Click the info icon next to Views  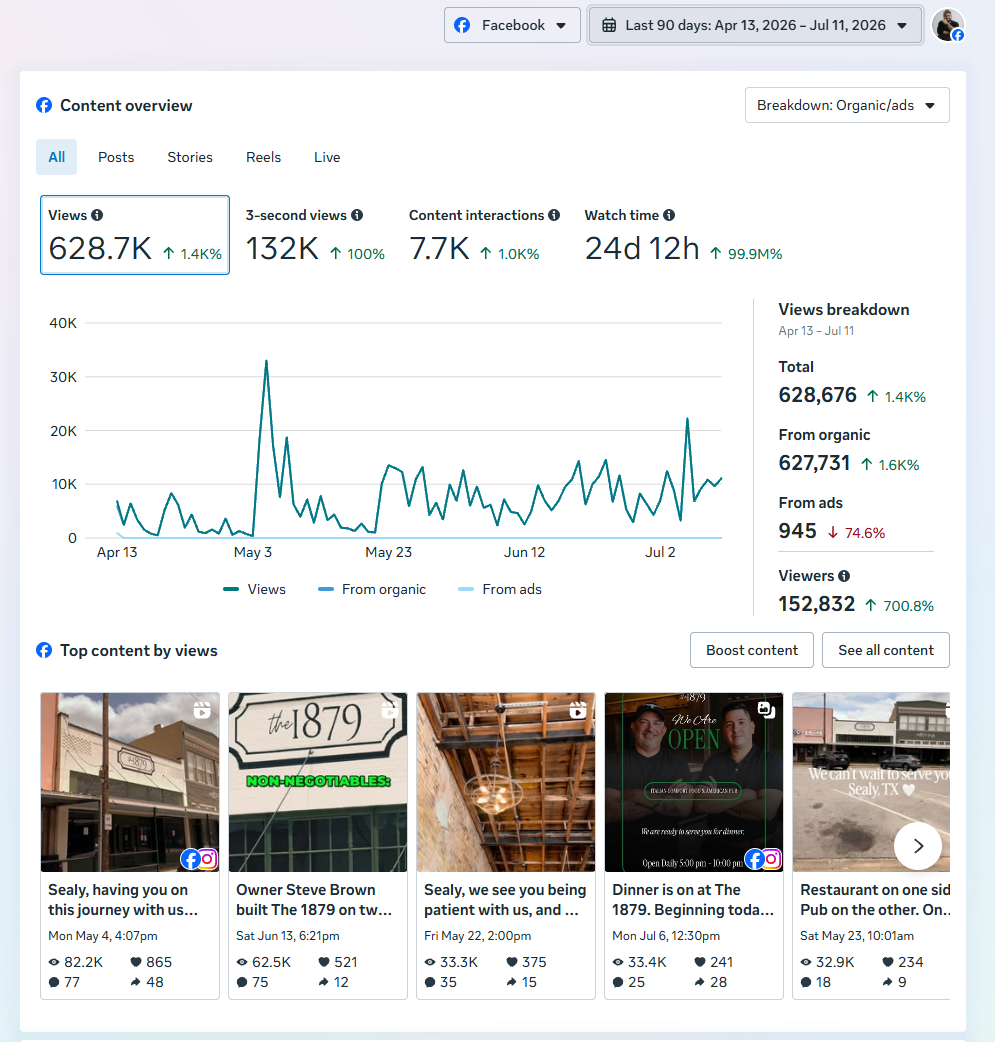pos(97,215)
